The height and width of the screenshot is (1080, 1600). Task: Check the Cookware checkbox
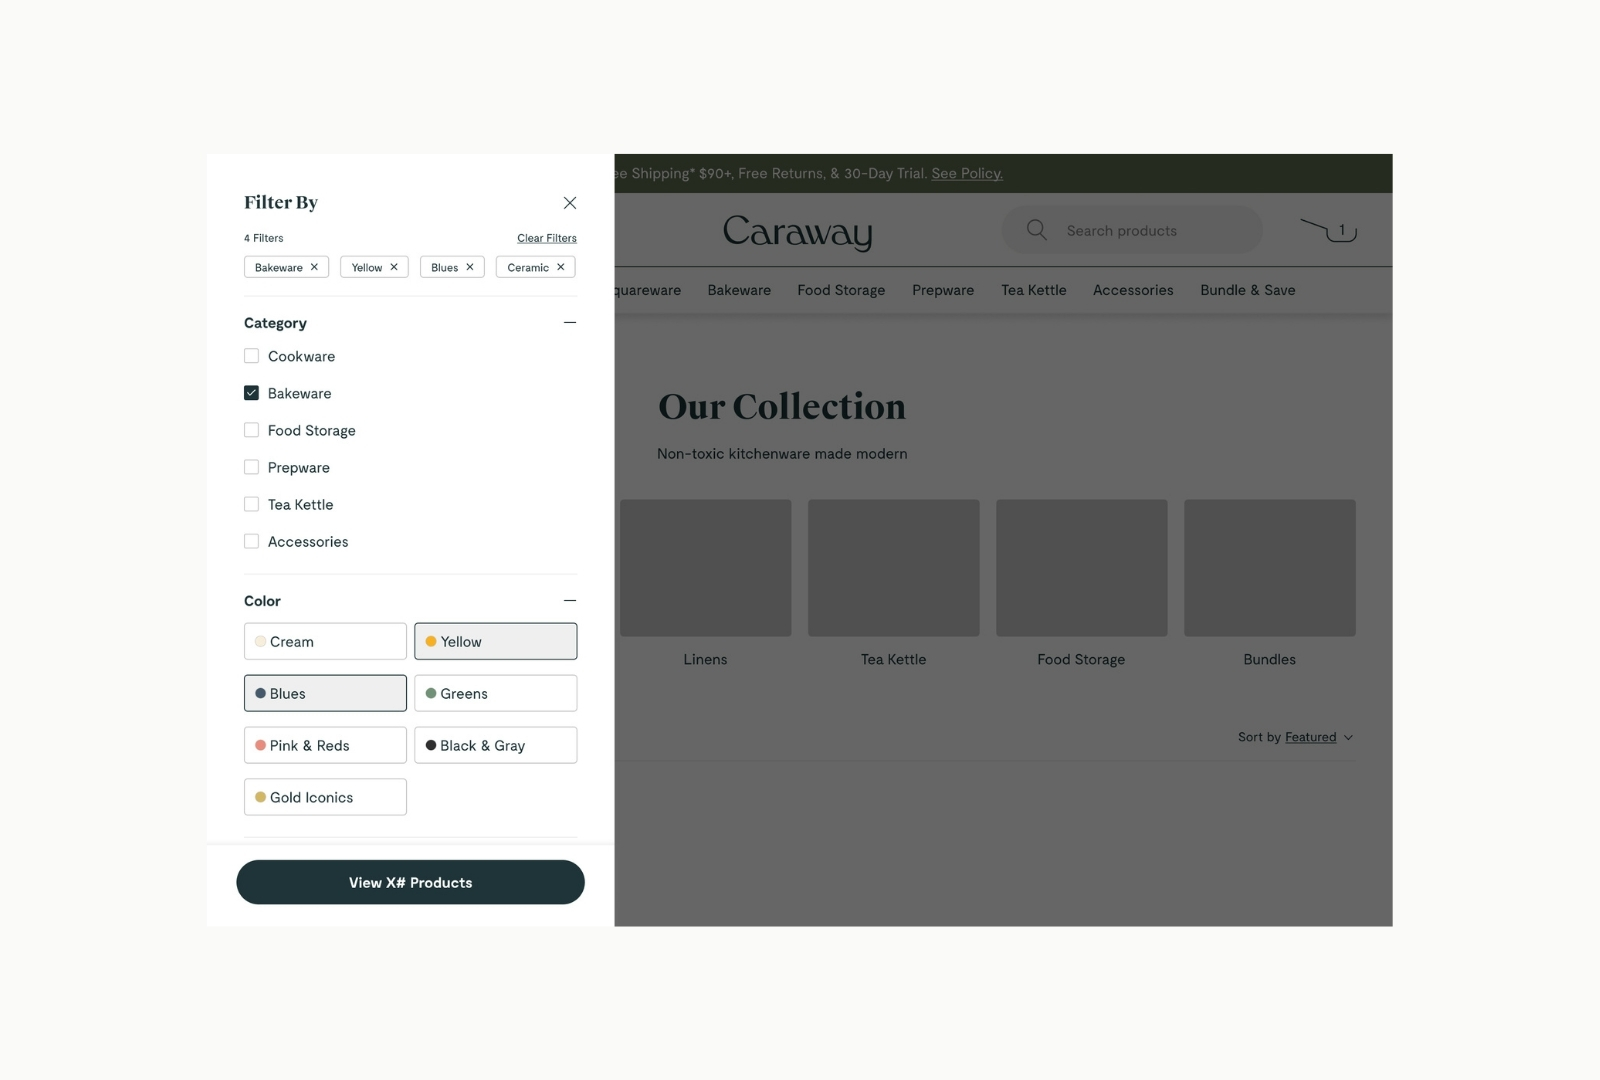[251, 356]
